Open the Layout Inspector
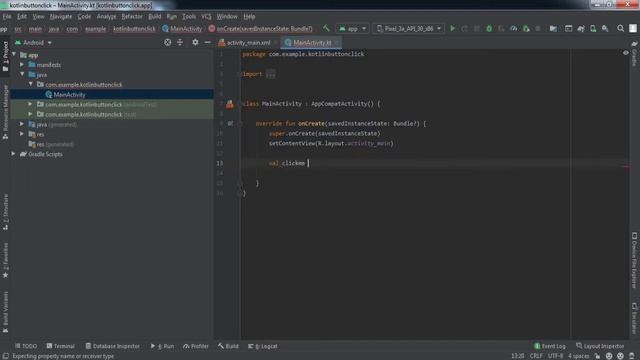Image resolution: width=640 pixels, height=360 pixels. [600, 346]
